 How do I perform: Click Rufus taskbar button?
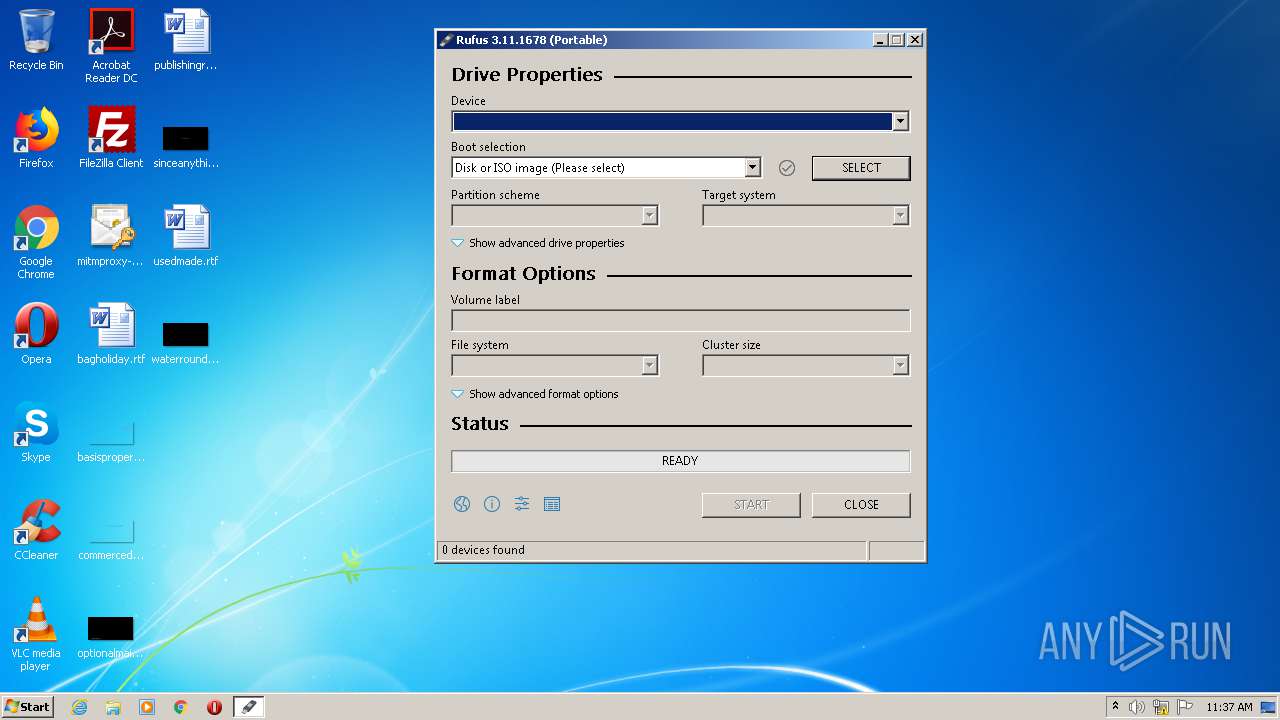(249, 707)
